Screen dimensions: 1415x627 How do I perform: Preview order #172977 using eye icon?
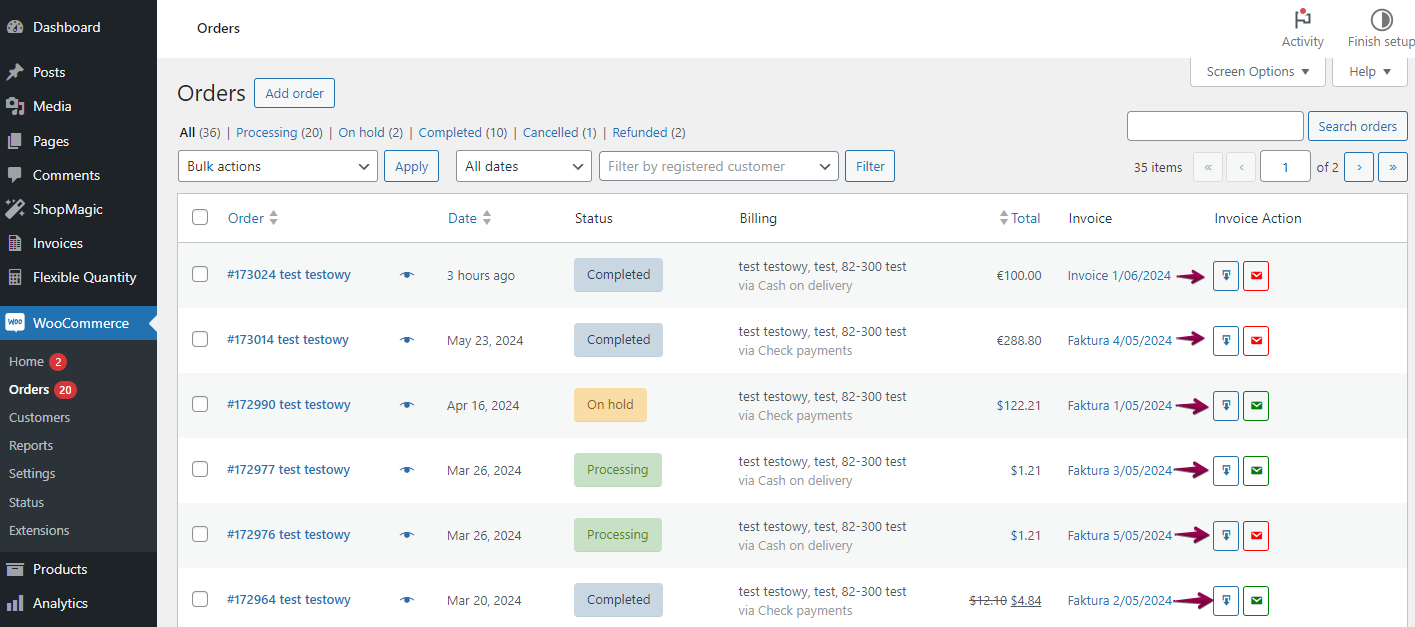[406, 470]
